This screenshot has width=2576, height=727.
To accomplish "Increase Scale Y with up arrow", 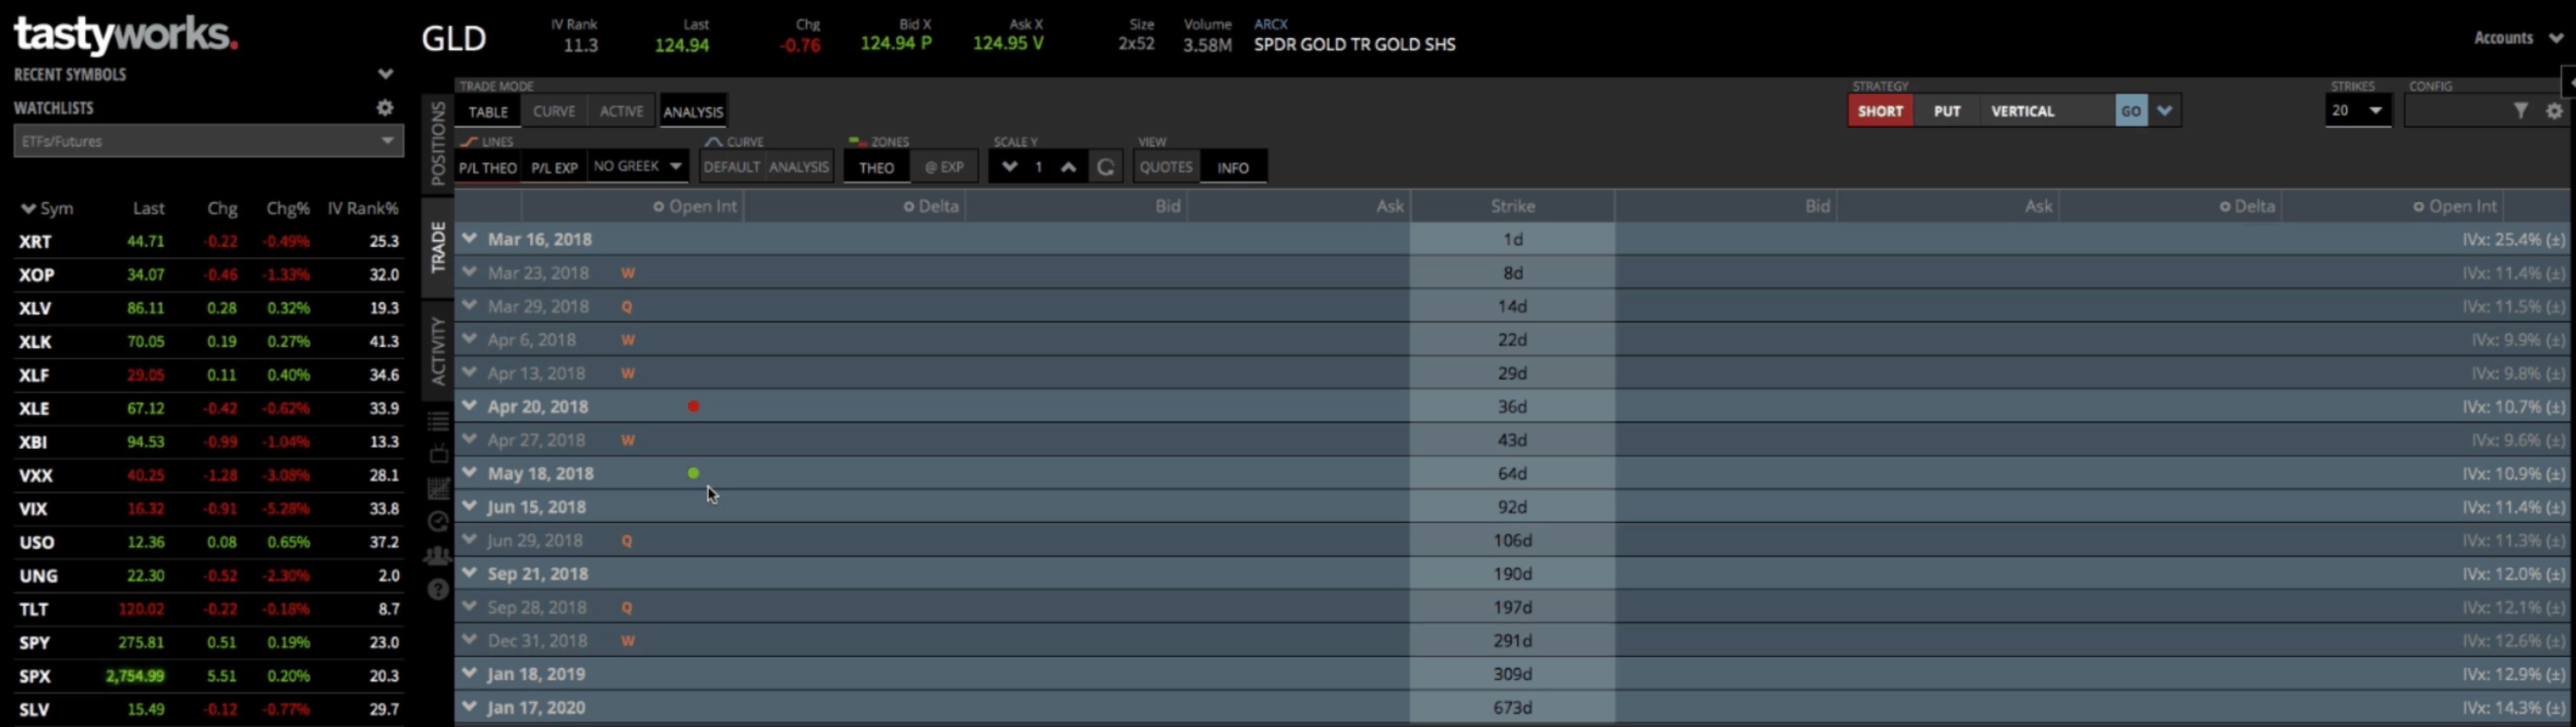I will (1068, 167).
